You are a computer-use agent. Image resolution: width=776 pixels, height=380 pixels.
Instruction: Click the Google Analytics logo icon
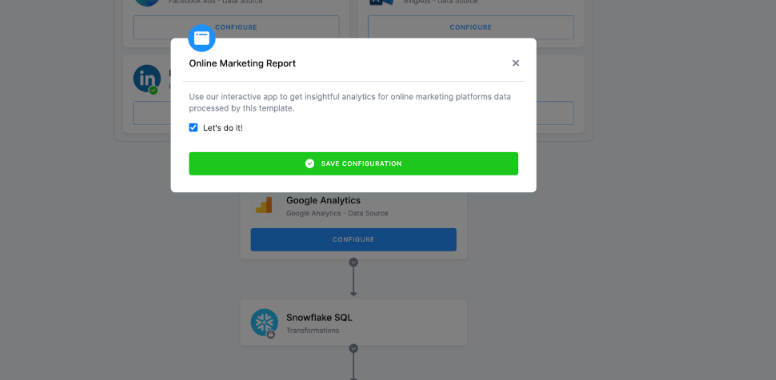click(264, 204)
